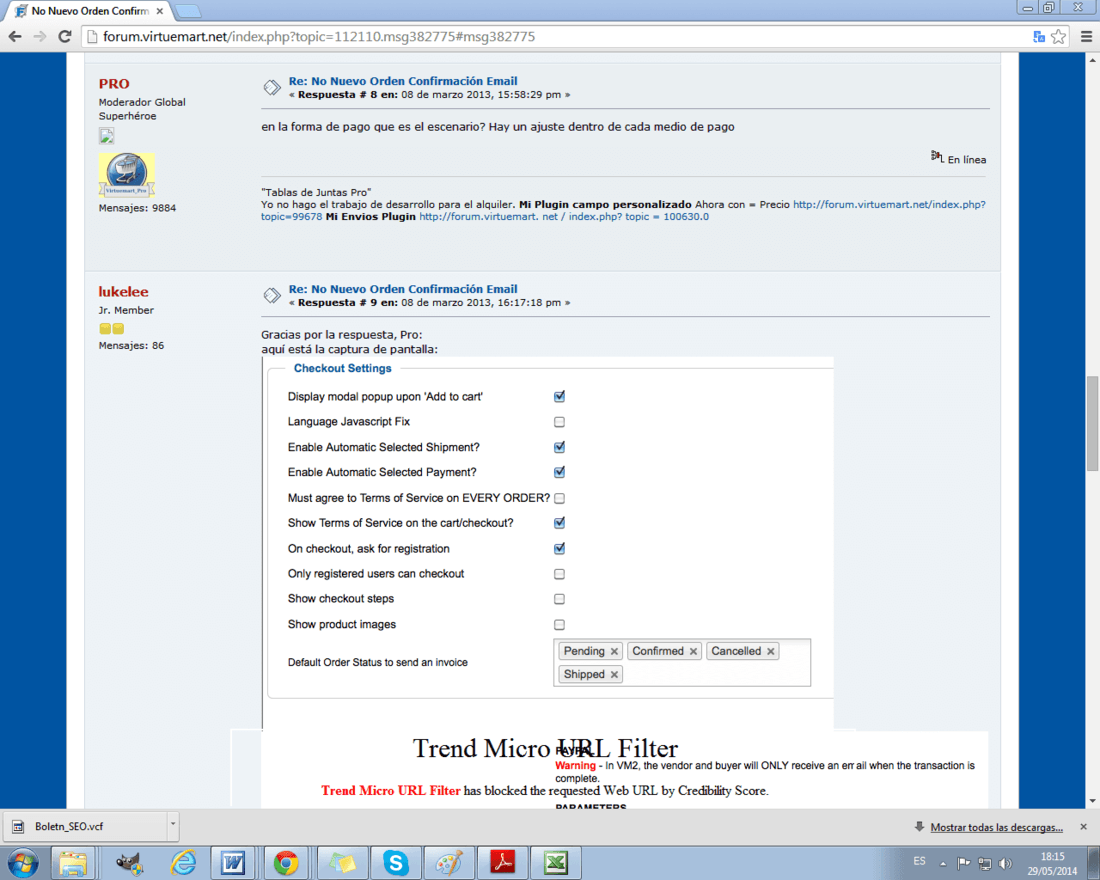This screenshot has width=1100, height=880.
Task: Toggle the Language Javascript Fix checkbox
Action: tap(559, 422)
